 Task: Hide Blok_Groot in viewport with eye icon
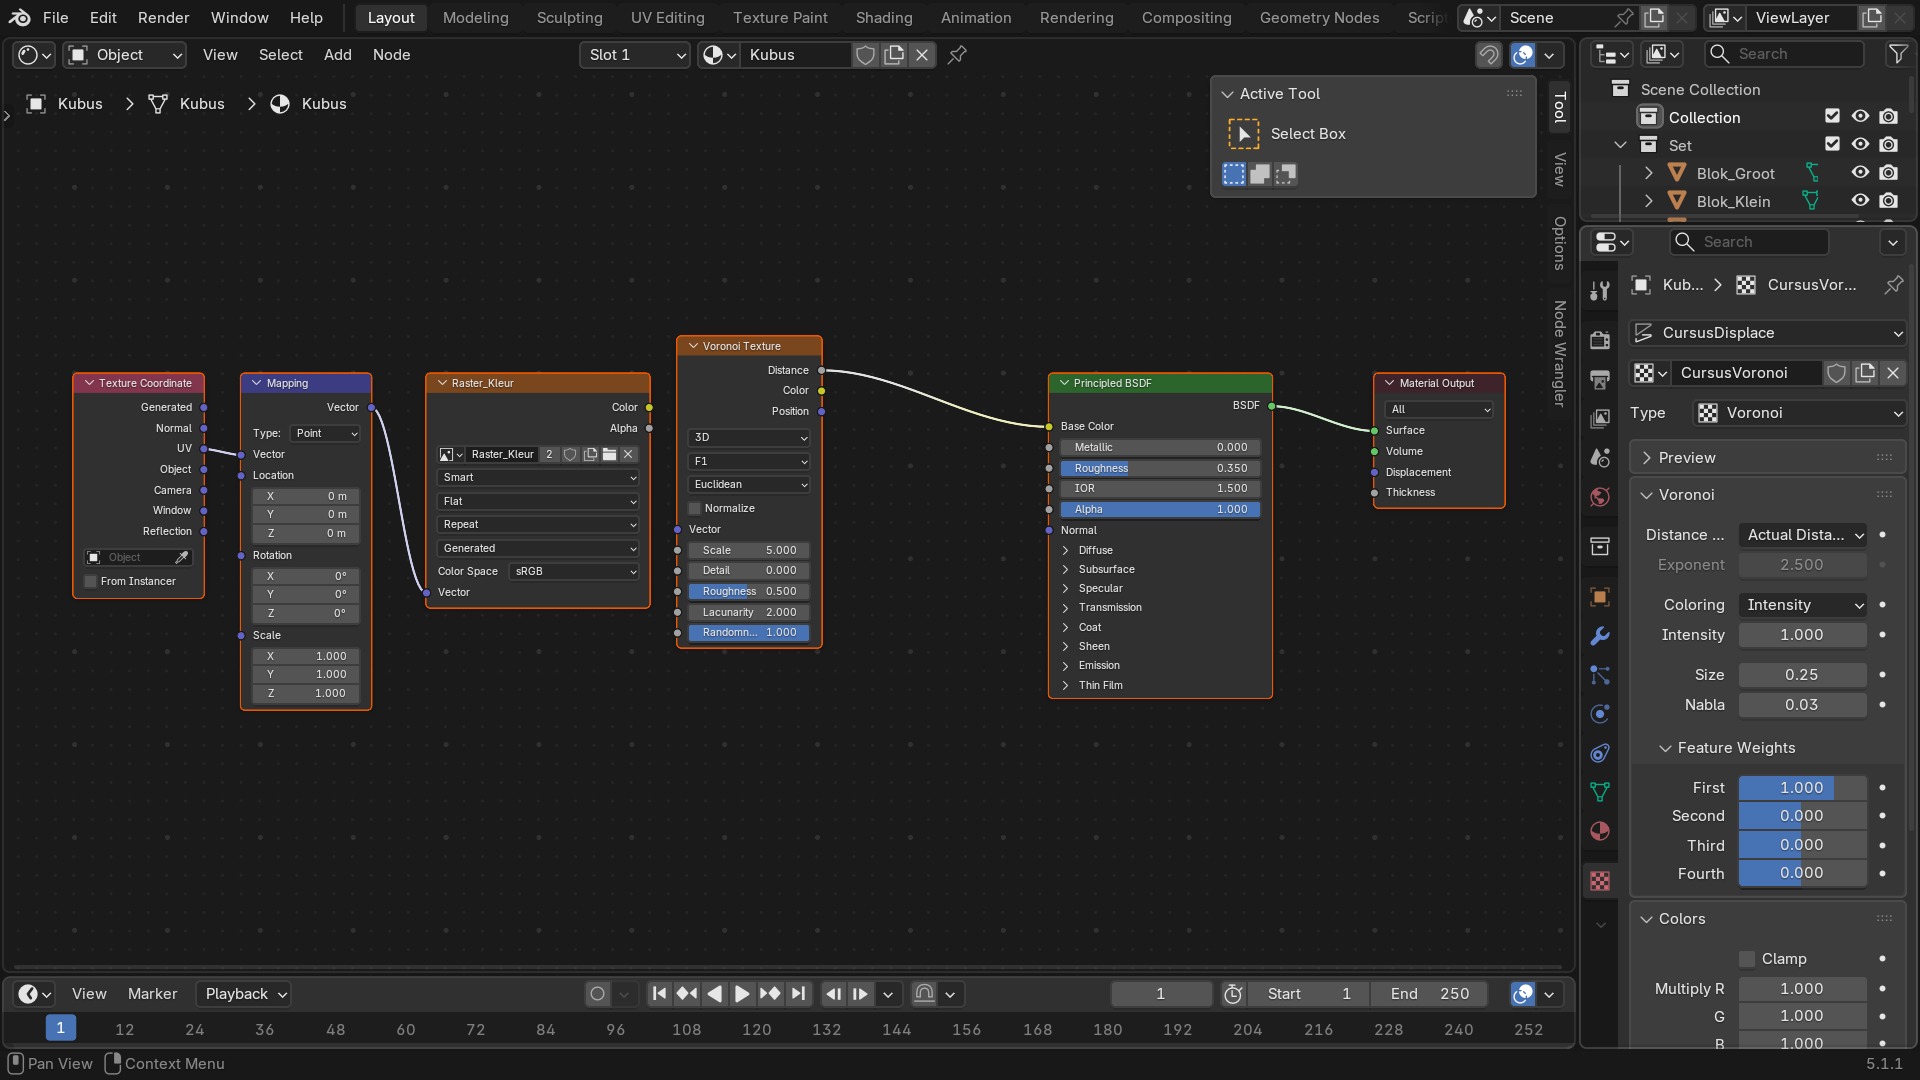tap(1860, 173)
